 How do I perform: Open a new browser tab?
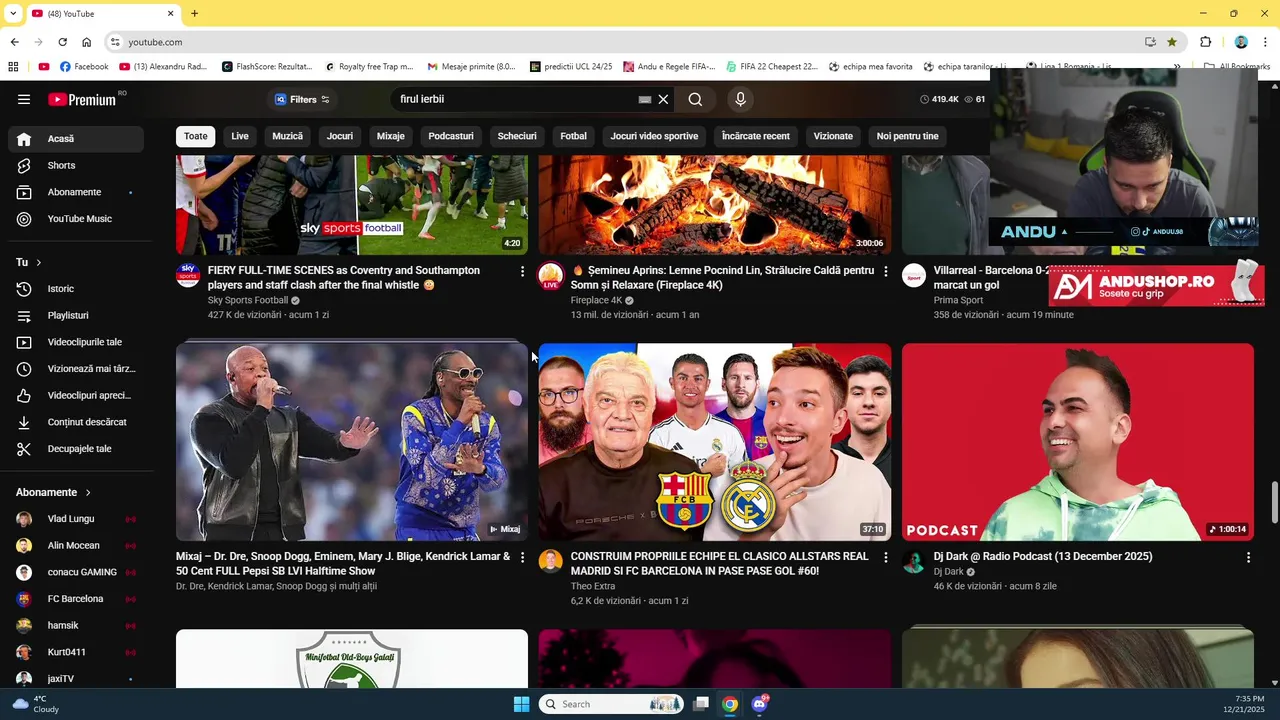194,13
